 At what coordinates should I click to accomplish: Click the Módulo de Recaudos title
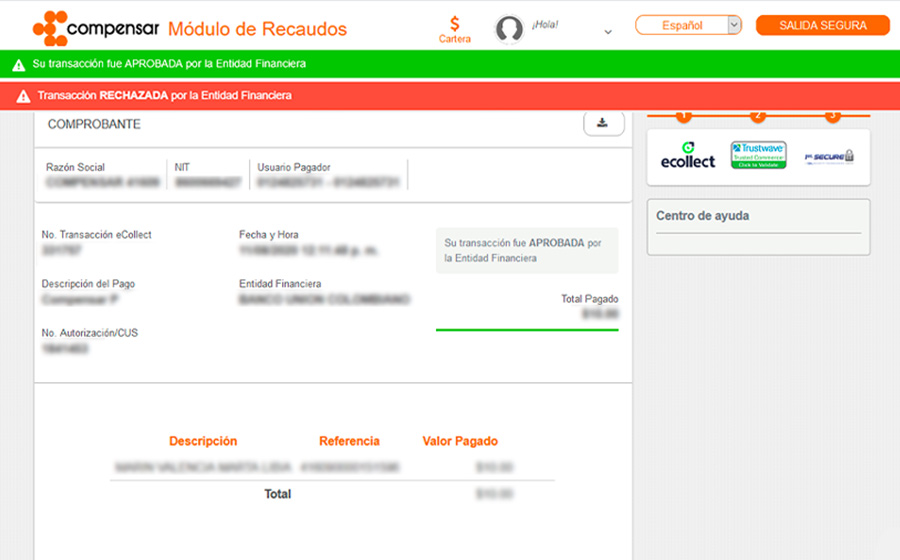pos(257,29)
